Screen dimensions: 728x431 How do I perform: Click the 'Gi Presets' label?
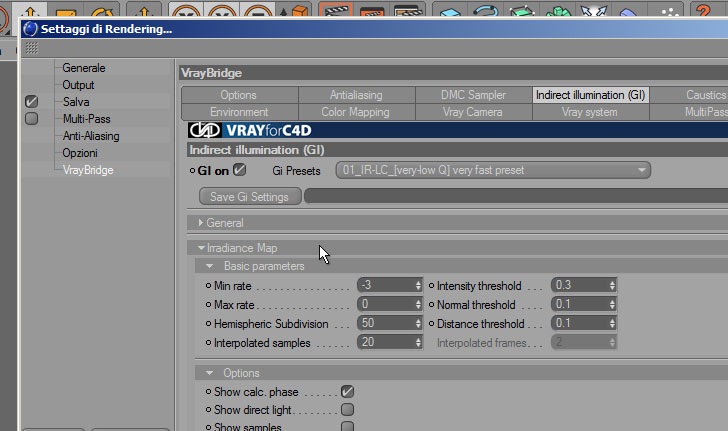pos(296,171)
